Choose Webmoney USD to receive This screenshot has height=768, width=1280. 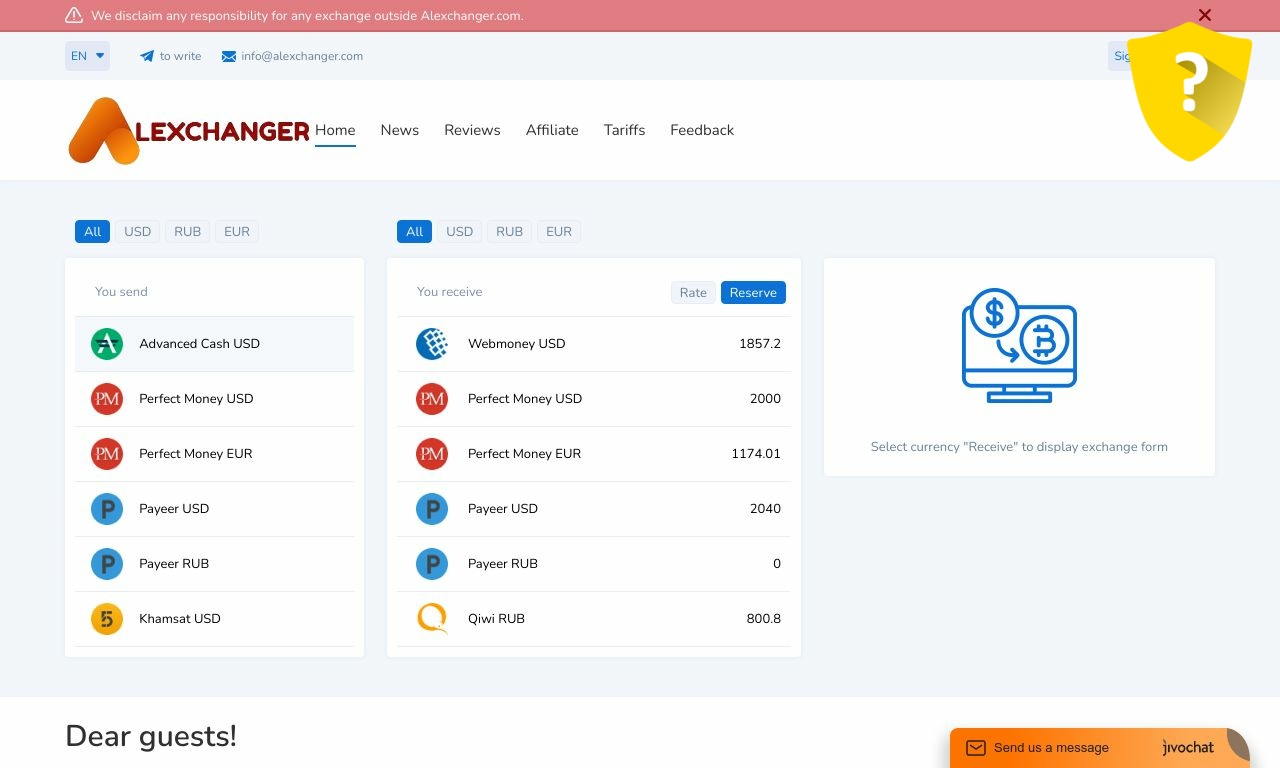click(x=594, y=344)
